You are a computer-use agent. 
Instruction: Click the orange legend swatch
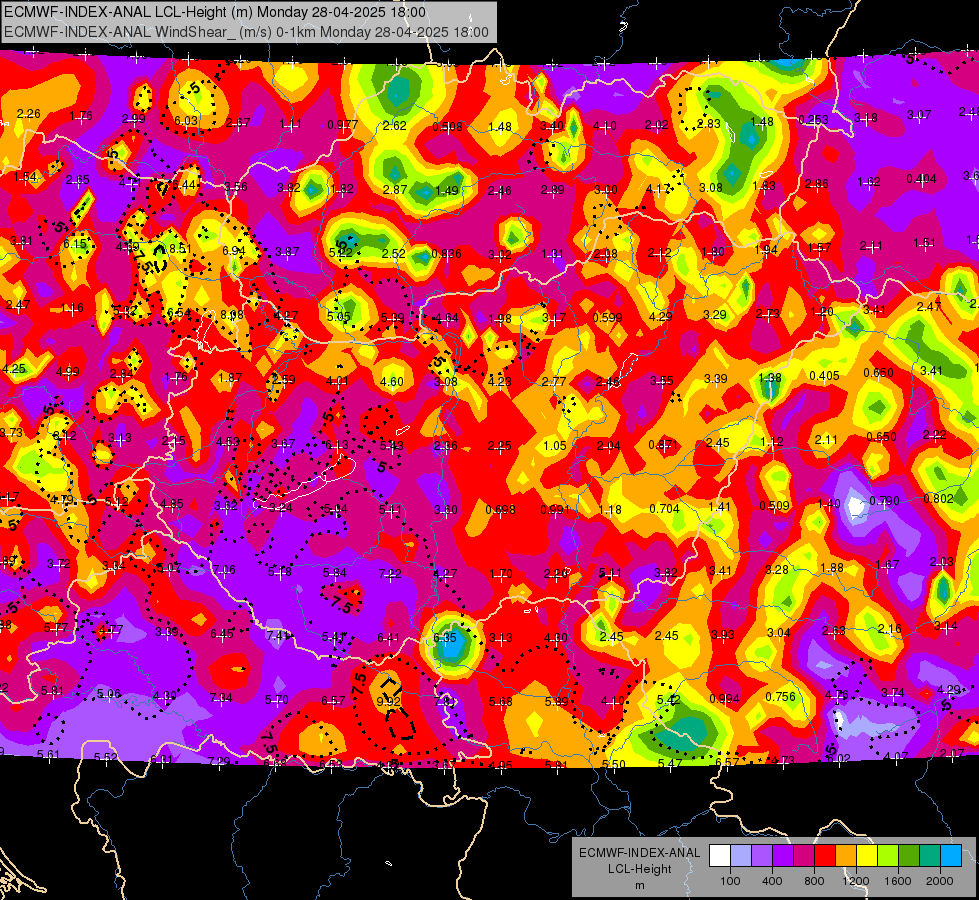[x=846, y=856]
